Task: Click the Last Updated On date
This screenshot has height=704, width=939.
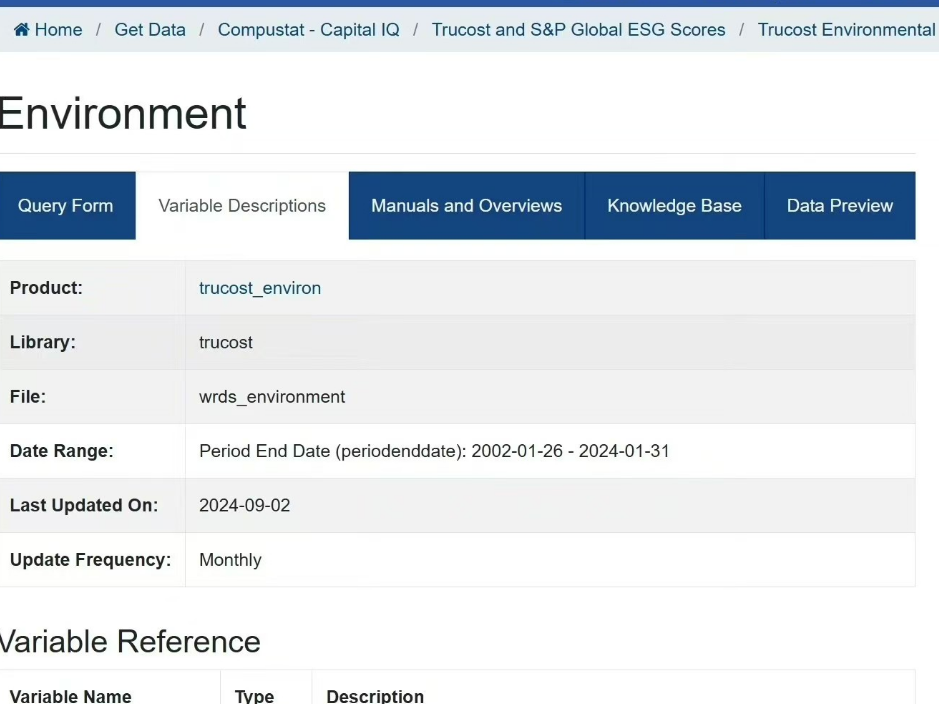Action: [x=244, y=506]
